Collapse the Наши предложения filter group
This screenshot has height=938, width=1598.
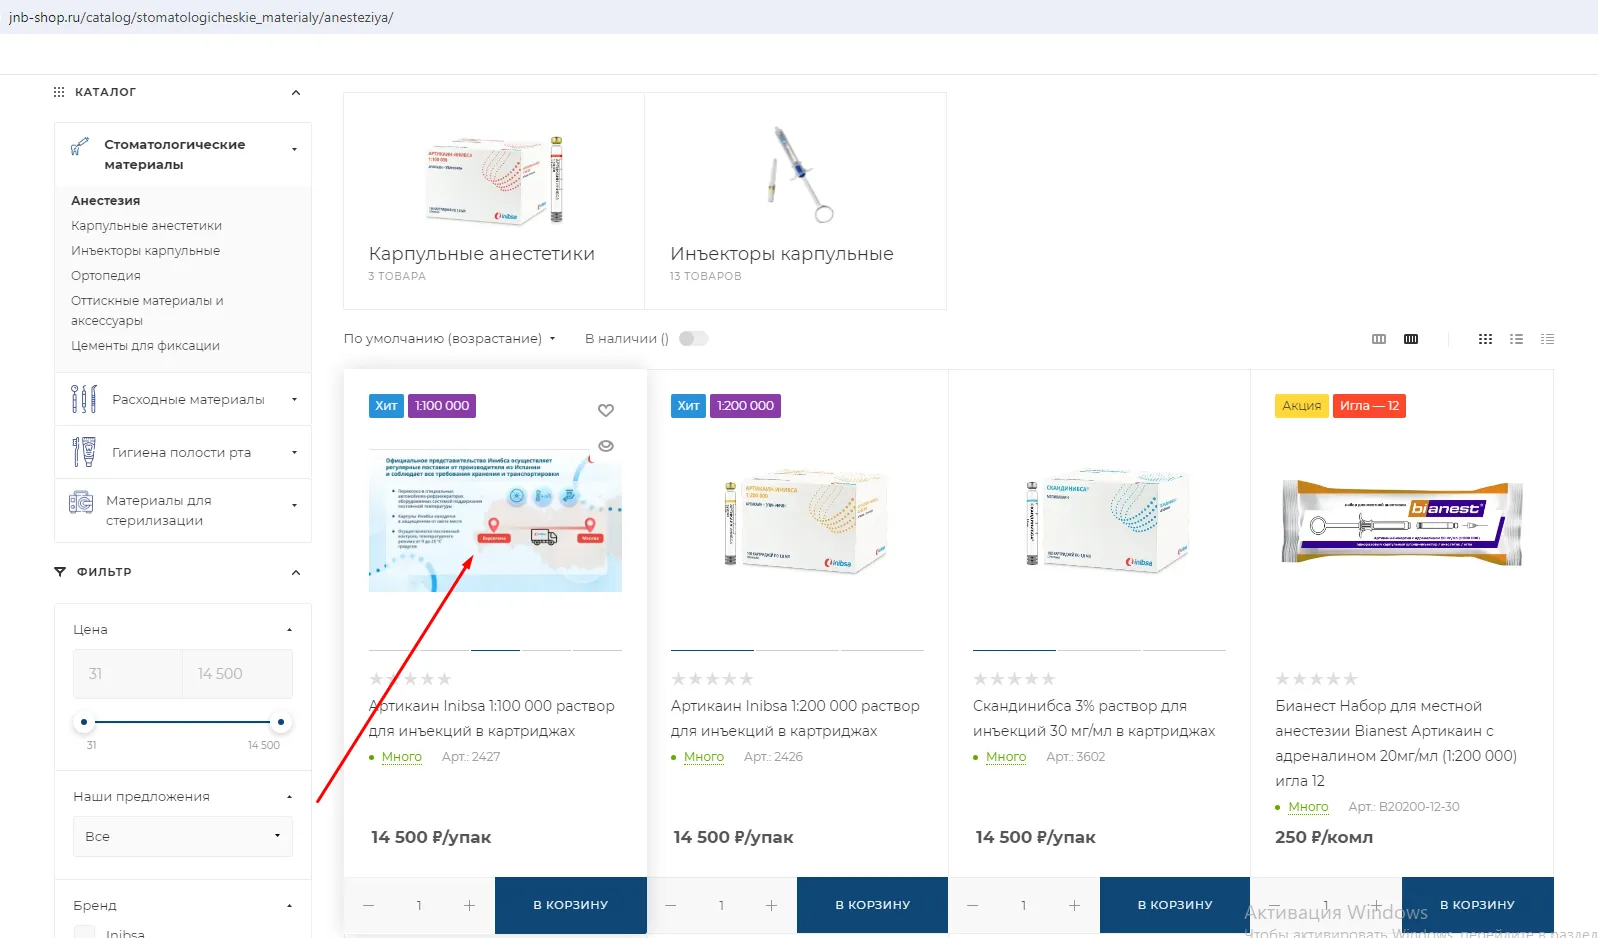click(x=289, y=797)
